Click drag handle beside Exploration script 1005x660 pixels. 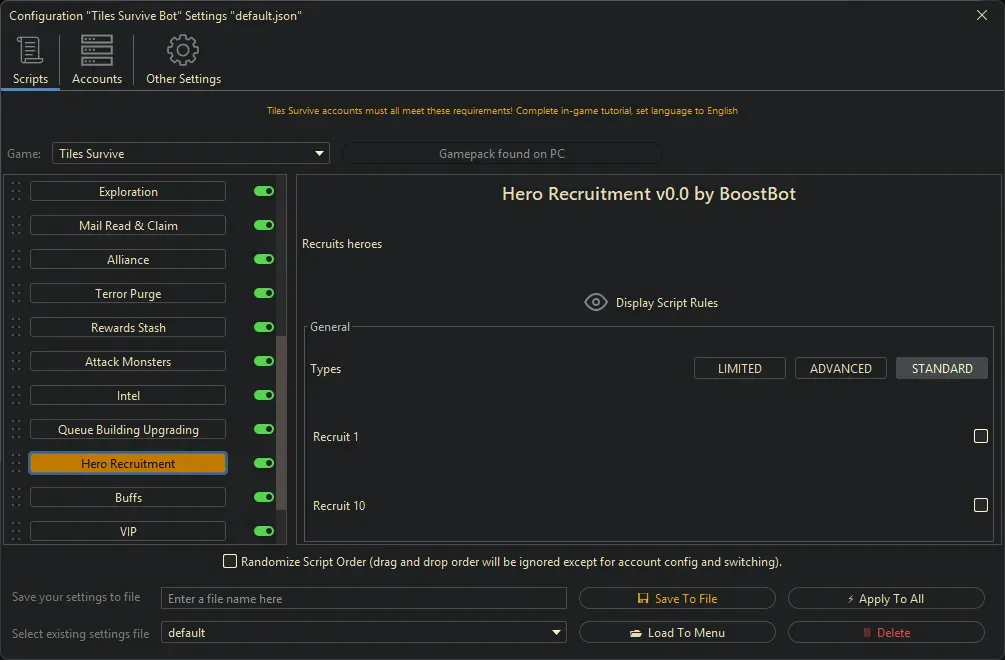16,192
